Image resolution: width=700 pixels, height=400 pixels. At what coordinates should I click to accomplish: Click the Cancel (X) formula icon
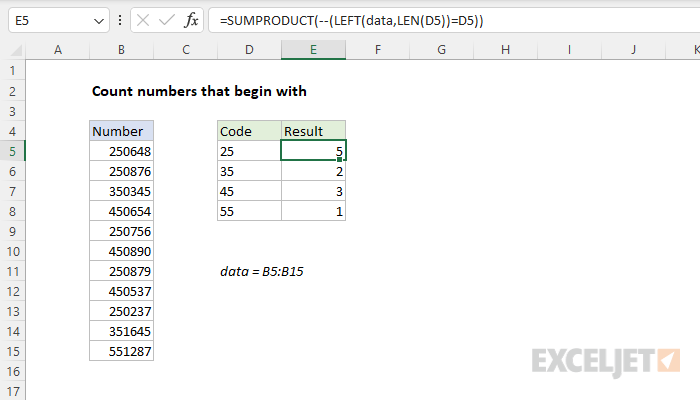click(x=143, y=21)
